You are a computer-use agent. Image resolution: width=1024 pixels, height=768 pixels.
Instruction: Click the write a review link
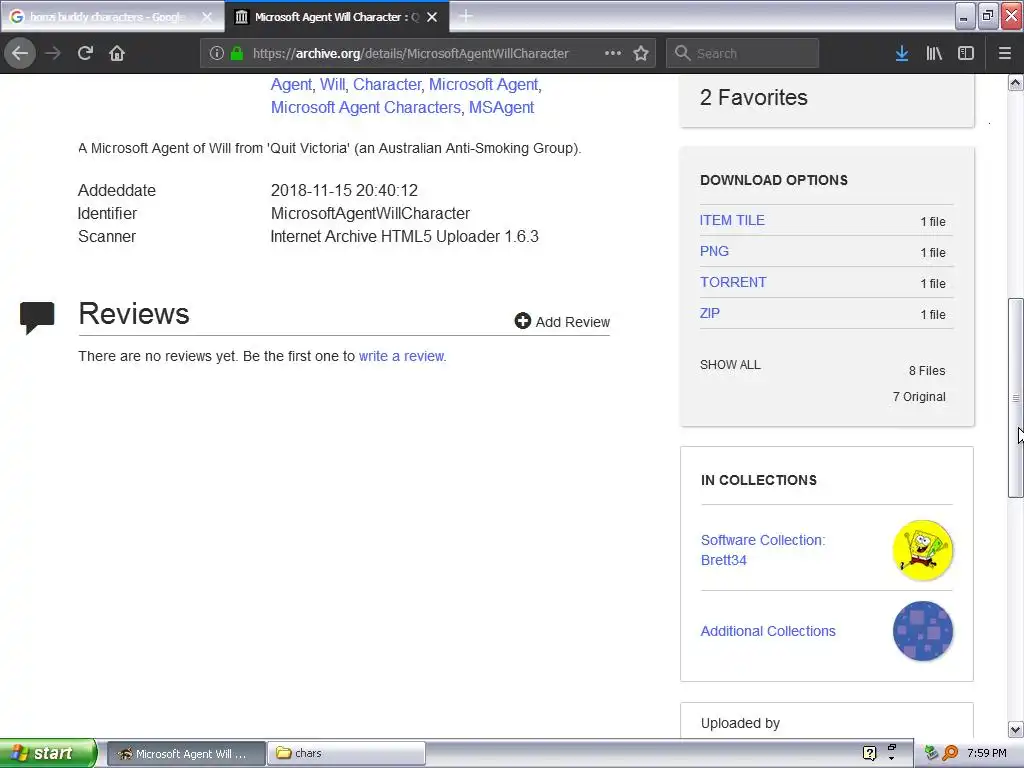point(401,356)
